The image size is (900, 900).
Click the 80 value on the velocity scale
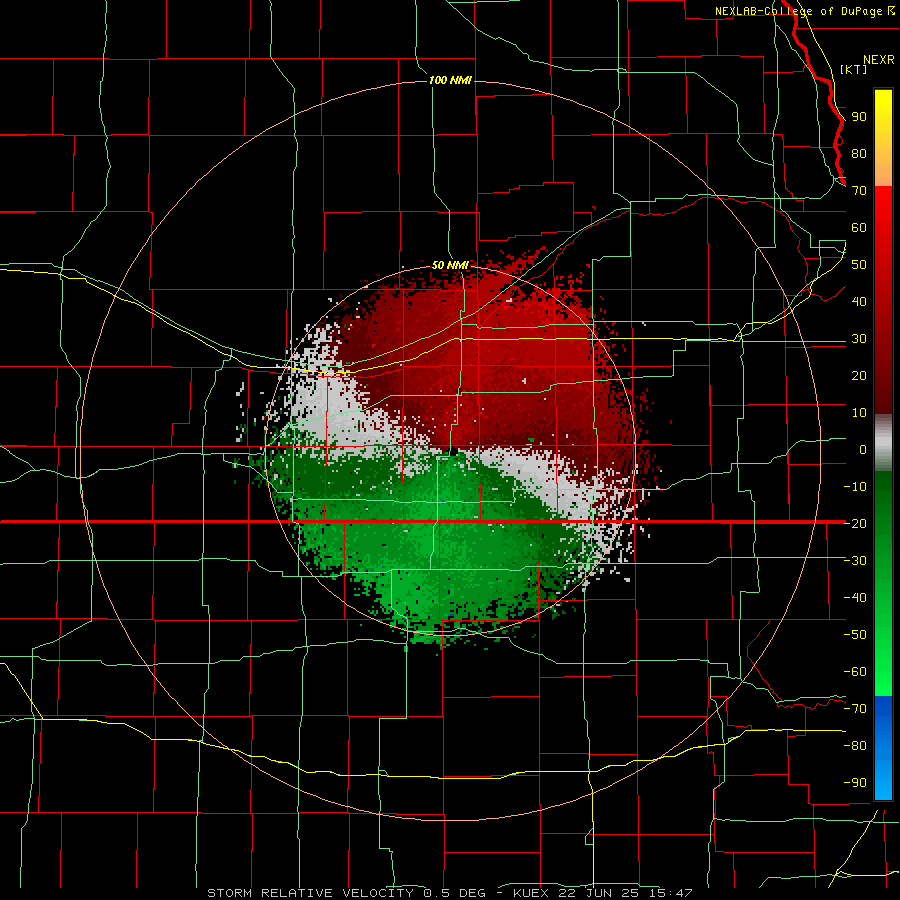click(859, 154)
